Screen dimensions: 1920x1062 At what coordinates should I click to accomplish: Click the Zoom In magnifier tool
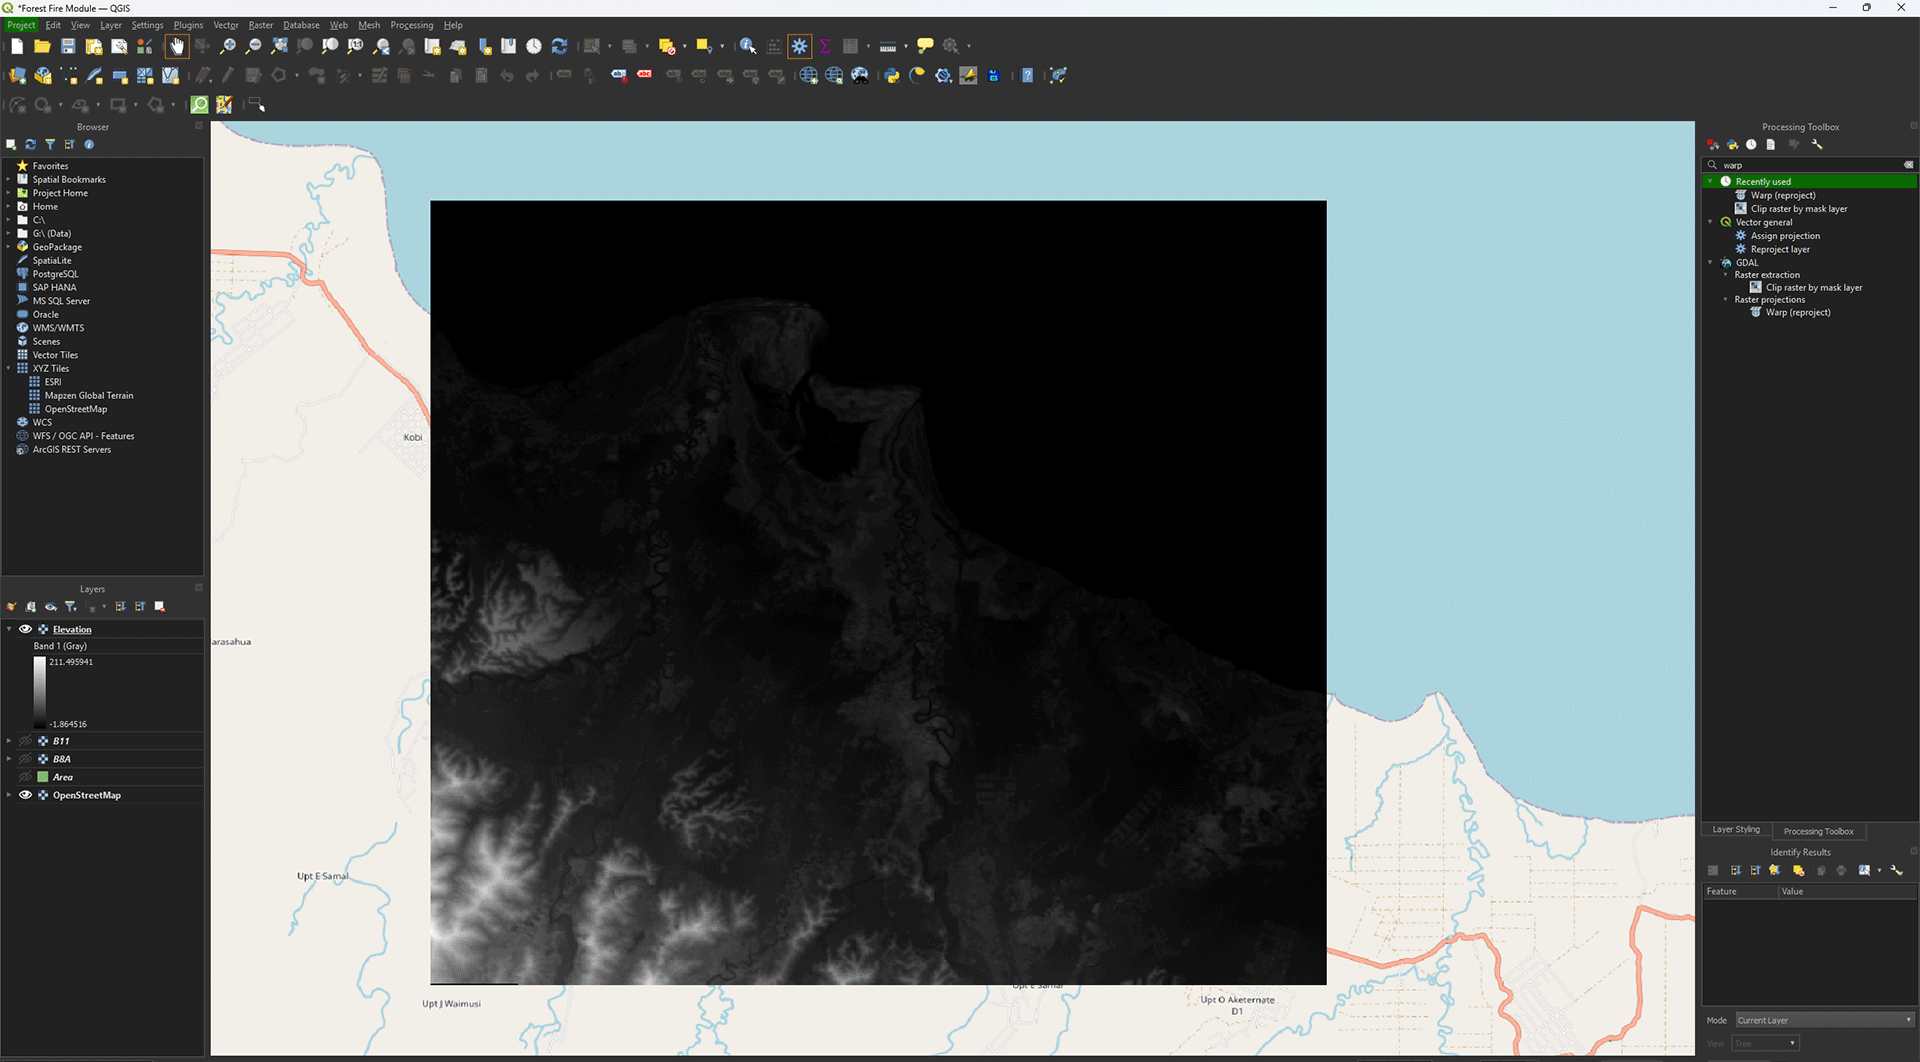point(228,46)
